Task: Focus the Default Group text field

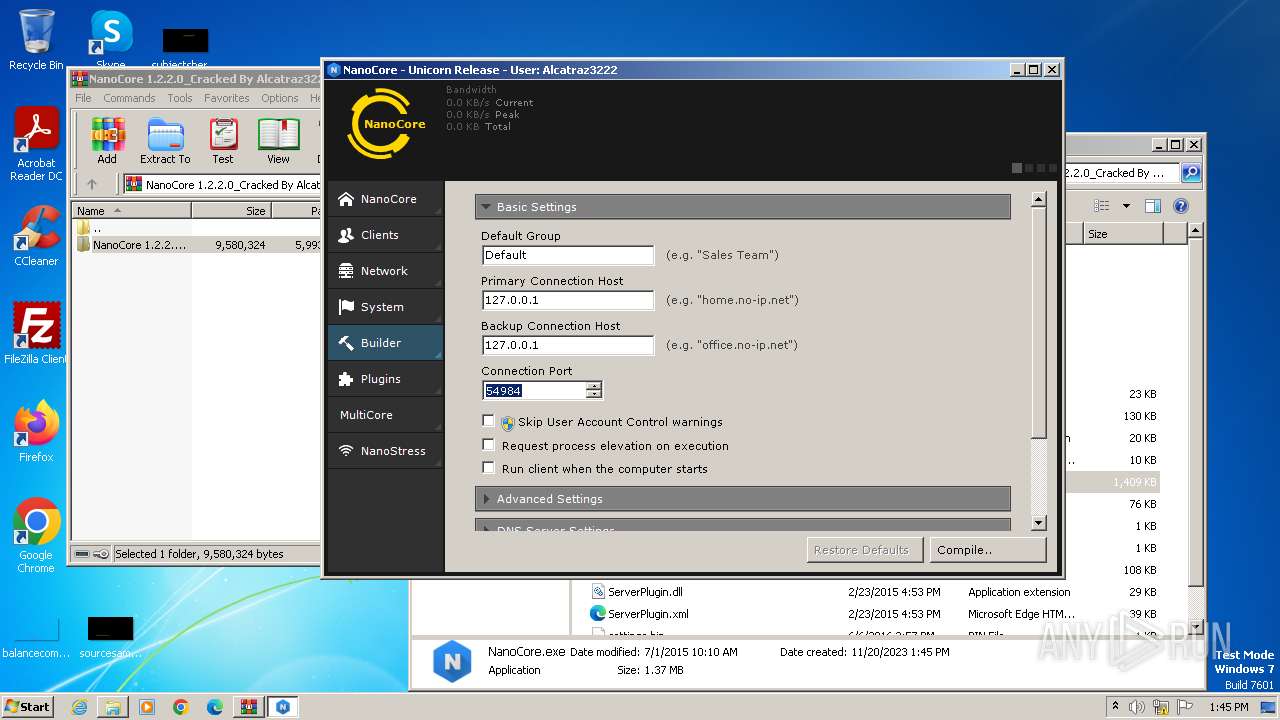Action: 568,255
